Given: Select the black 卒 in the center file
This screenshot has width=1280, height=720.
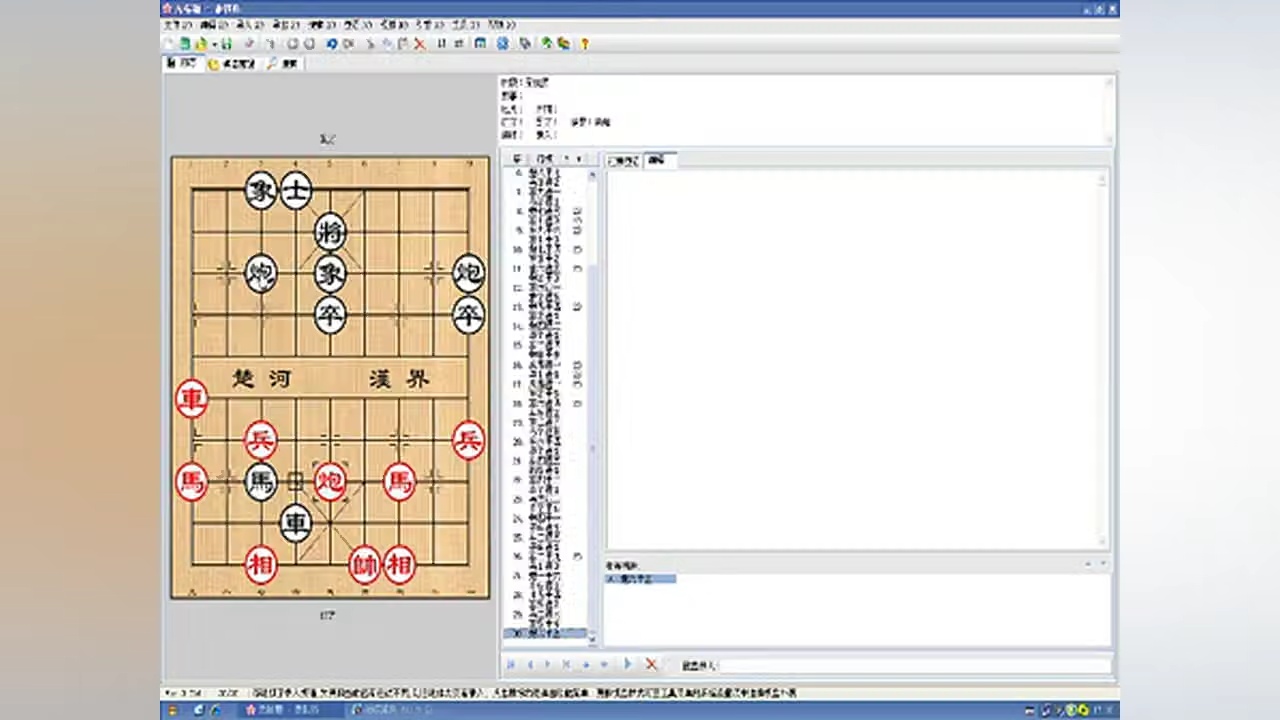Looking at the screenshot, I should (330, 315).
